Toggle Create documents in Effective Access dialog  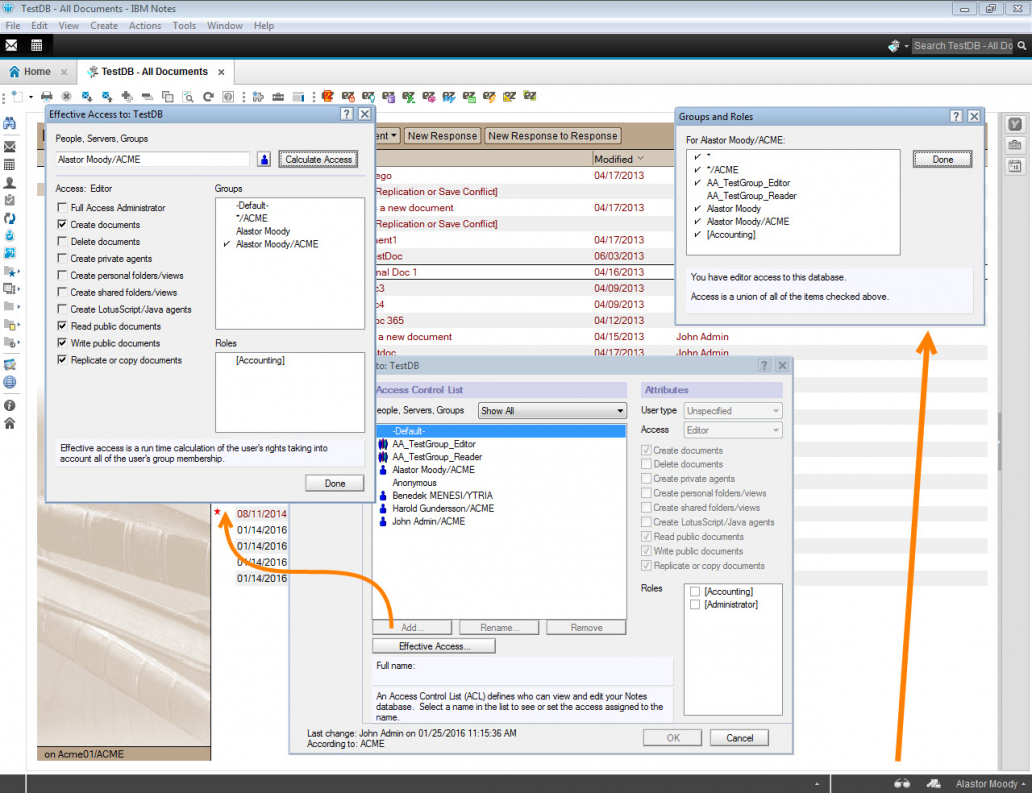(x=63, y=224)
